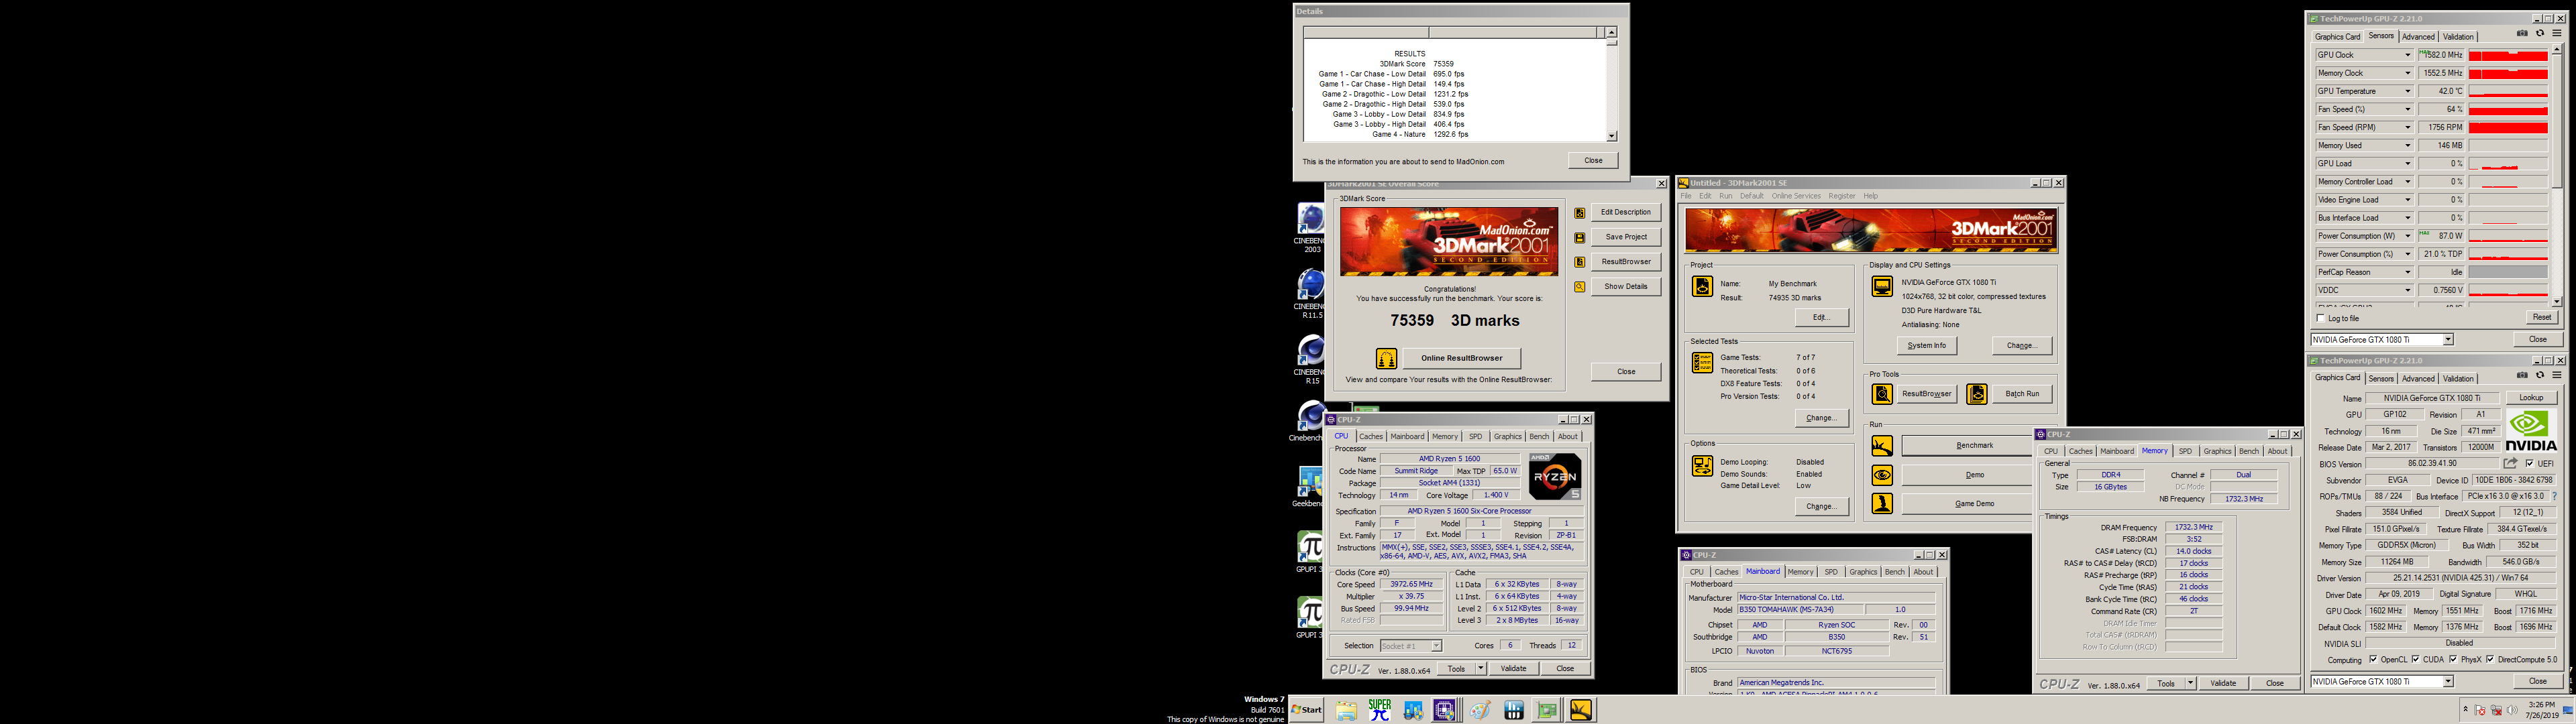Screen dimensions: 2576x724
Task: Click the Project section icon in 3DMark2001
Action: 1702,287
